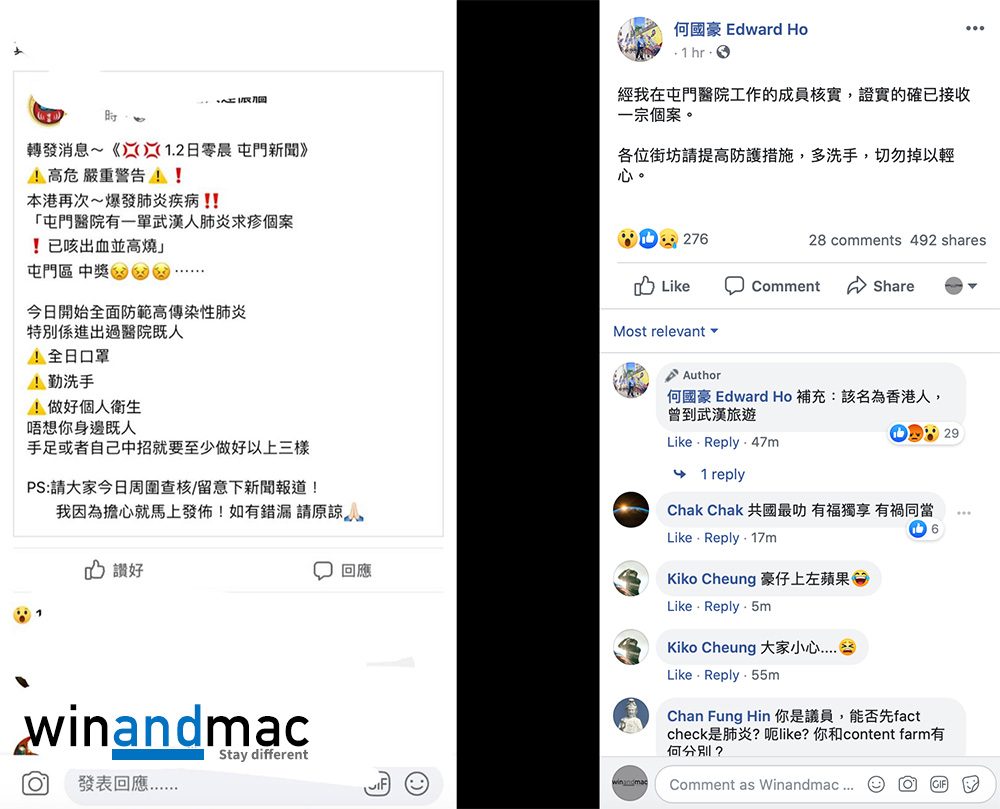
Task: Open the options dots beside Chak Chak's comment
Action: click(x=964, y=513)
